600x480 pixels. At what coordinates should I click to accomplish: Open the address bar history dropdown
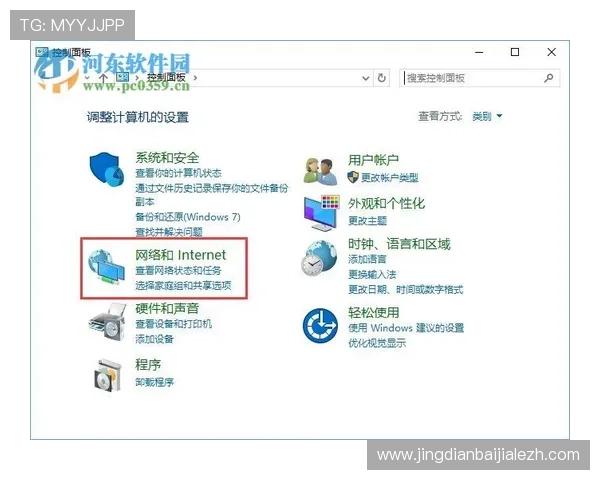pos(365,78)
